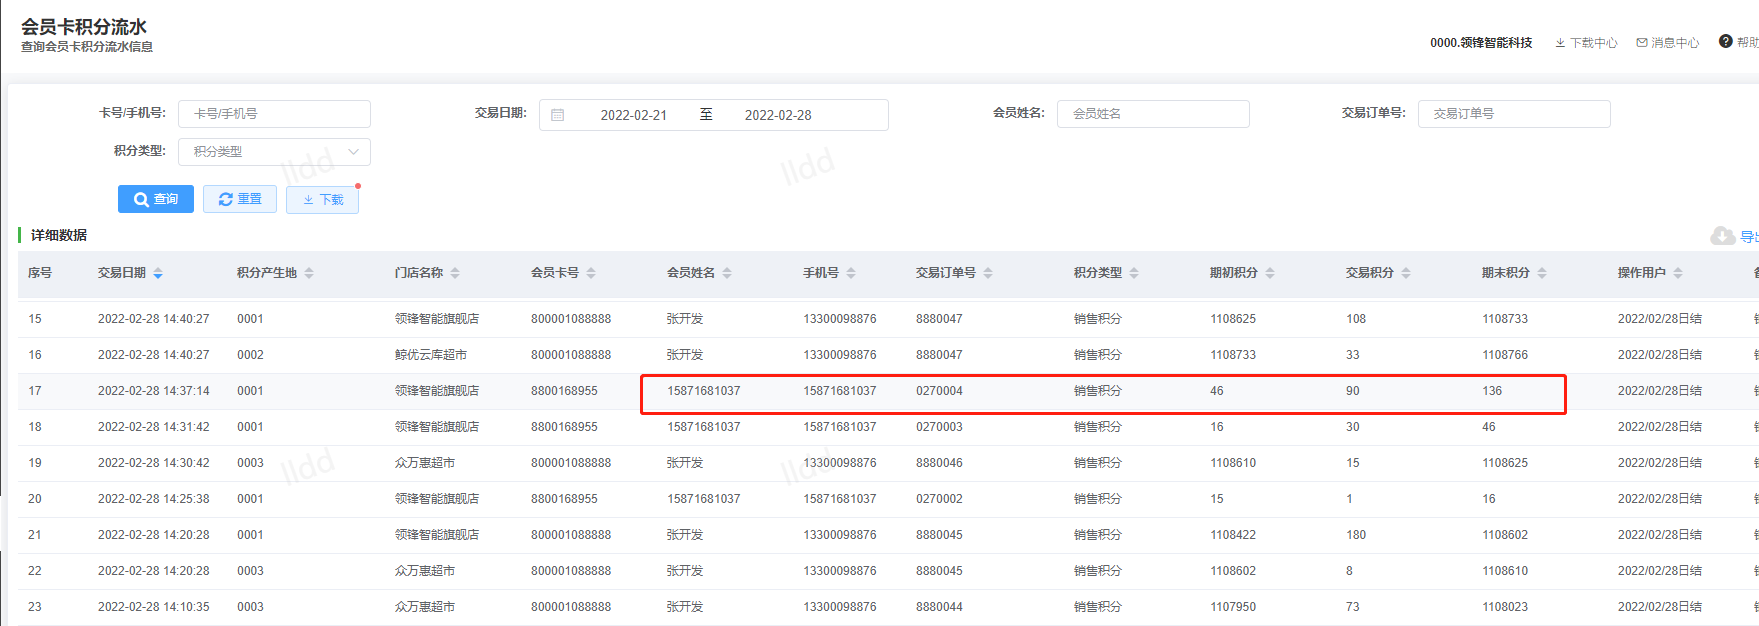
Task: Click the cloud export icon
Action: tap(1722, 236)
